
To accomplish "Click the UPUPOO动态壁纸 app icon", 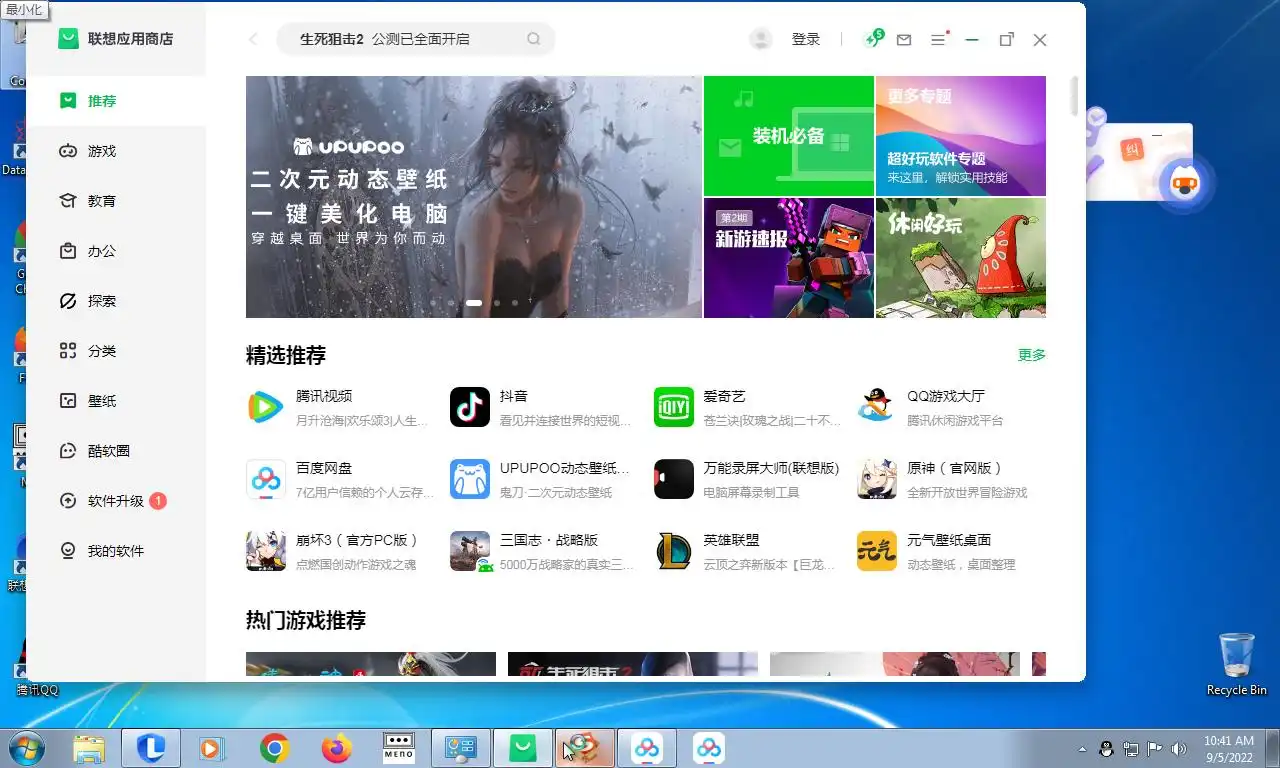I will tap(470, 479).
